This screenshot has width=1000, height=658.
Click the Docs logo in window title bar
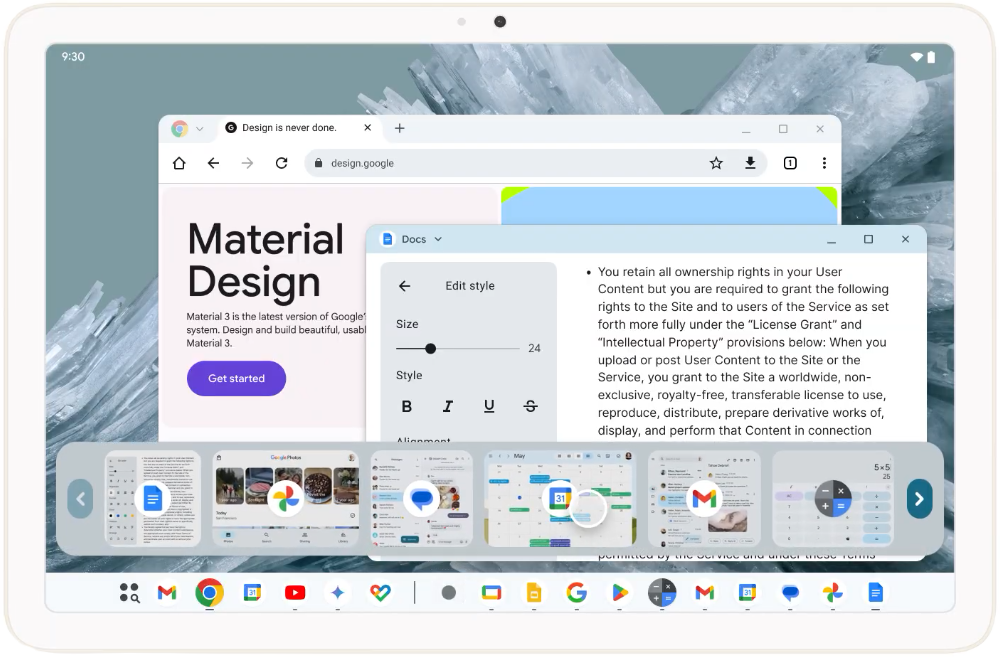(387, 239)
